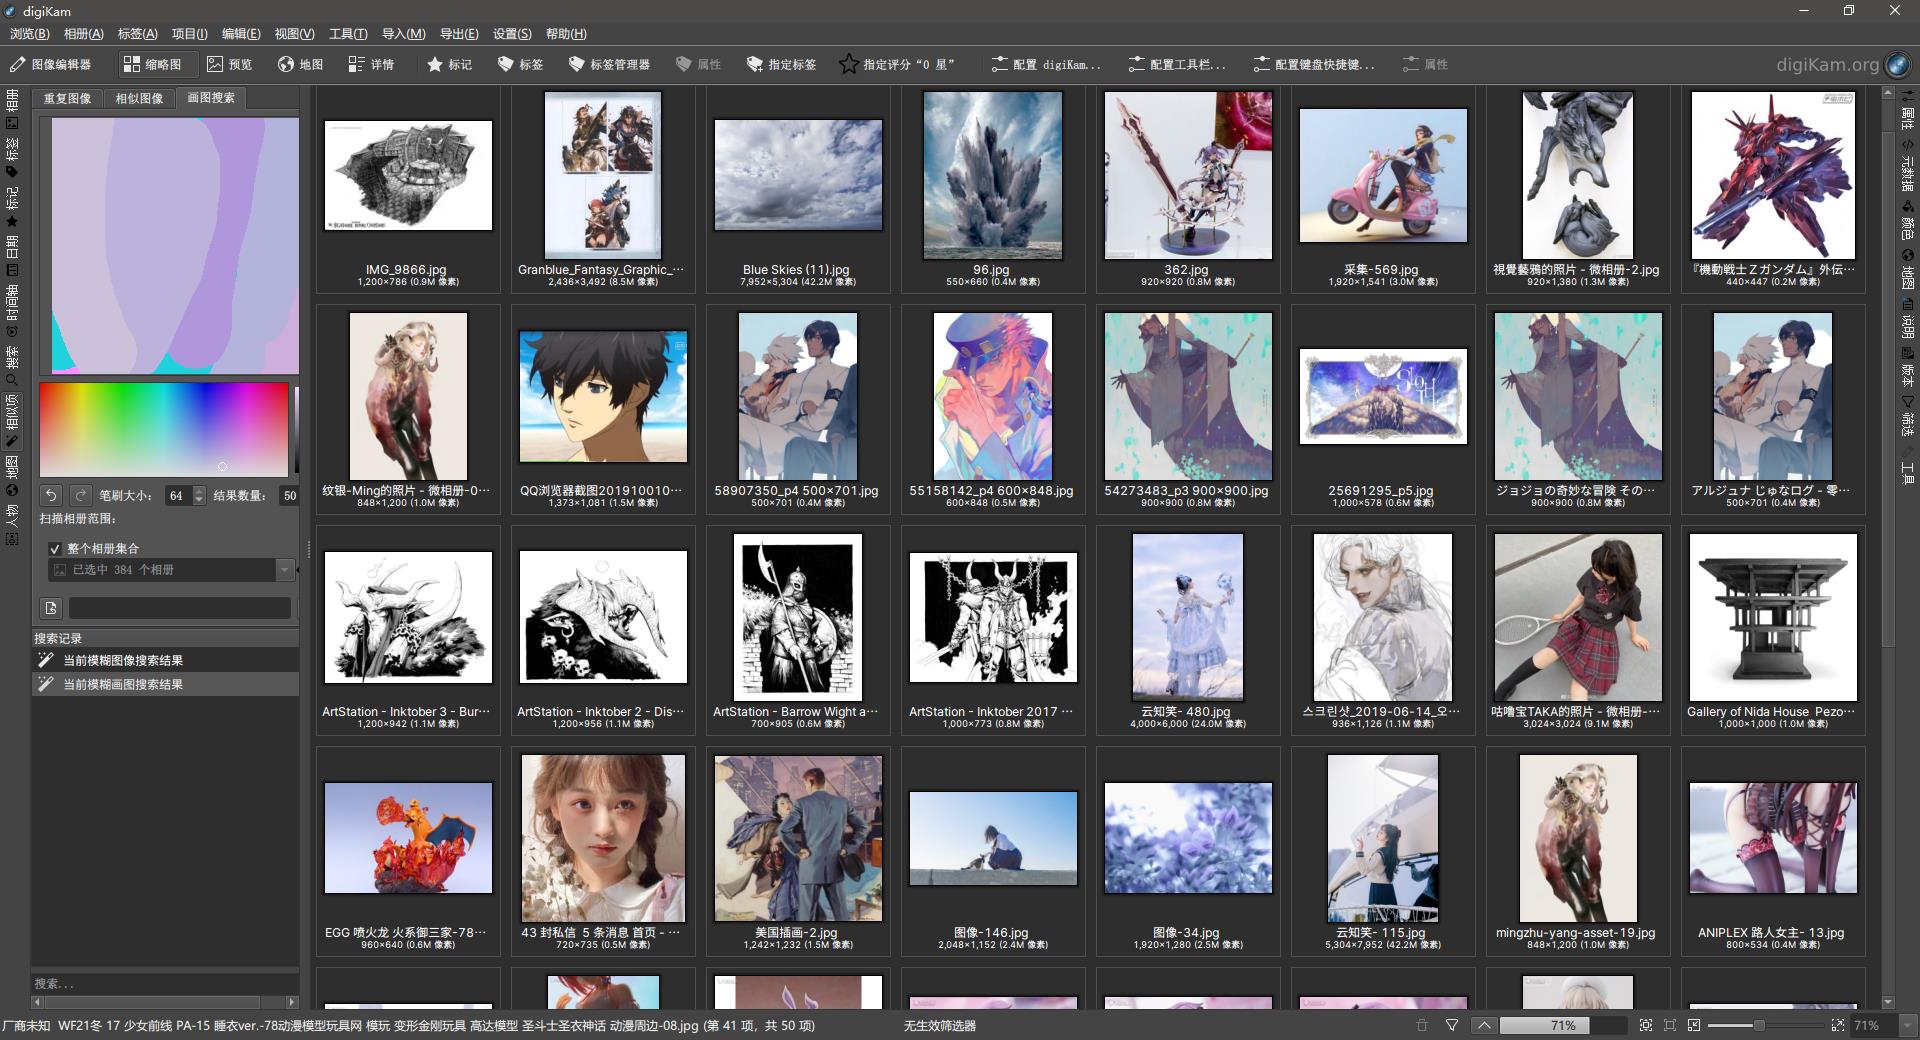Click the 标签 tag toolbar button
The width and height of the screenshot is (1920, 1040).
[520, 64]
